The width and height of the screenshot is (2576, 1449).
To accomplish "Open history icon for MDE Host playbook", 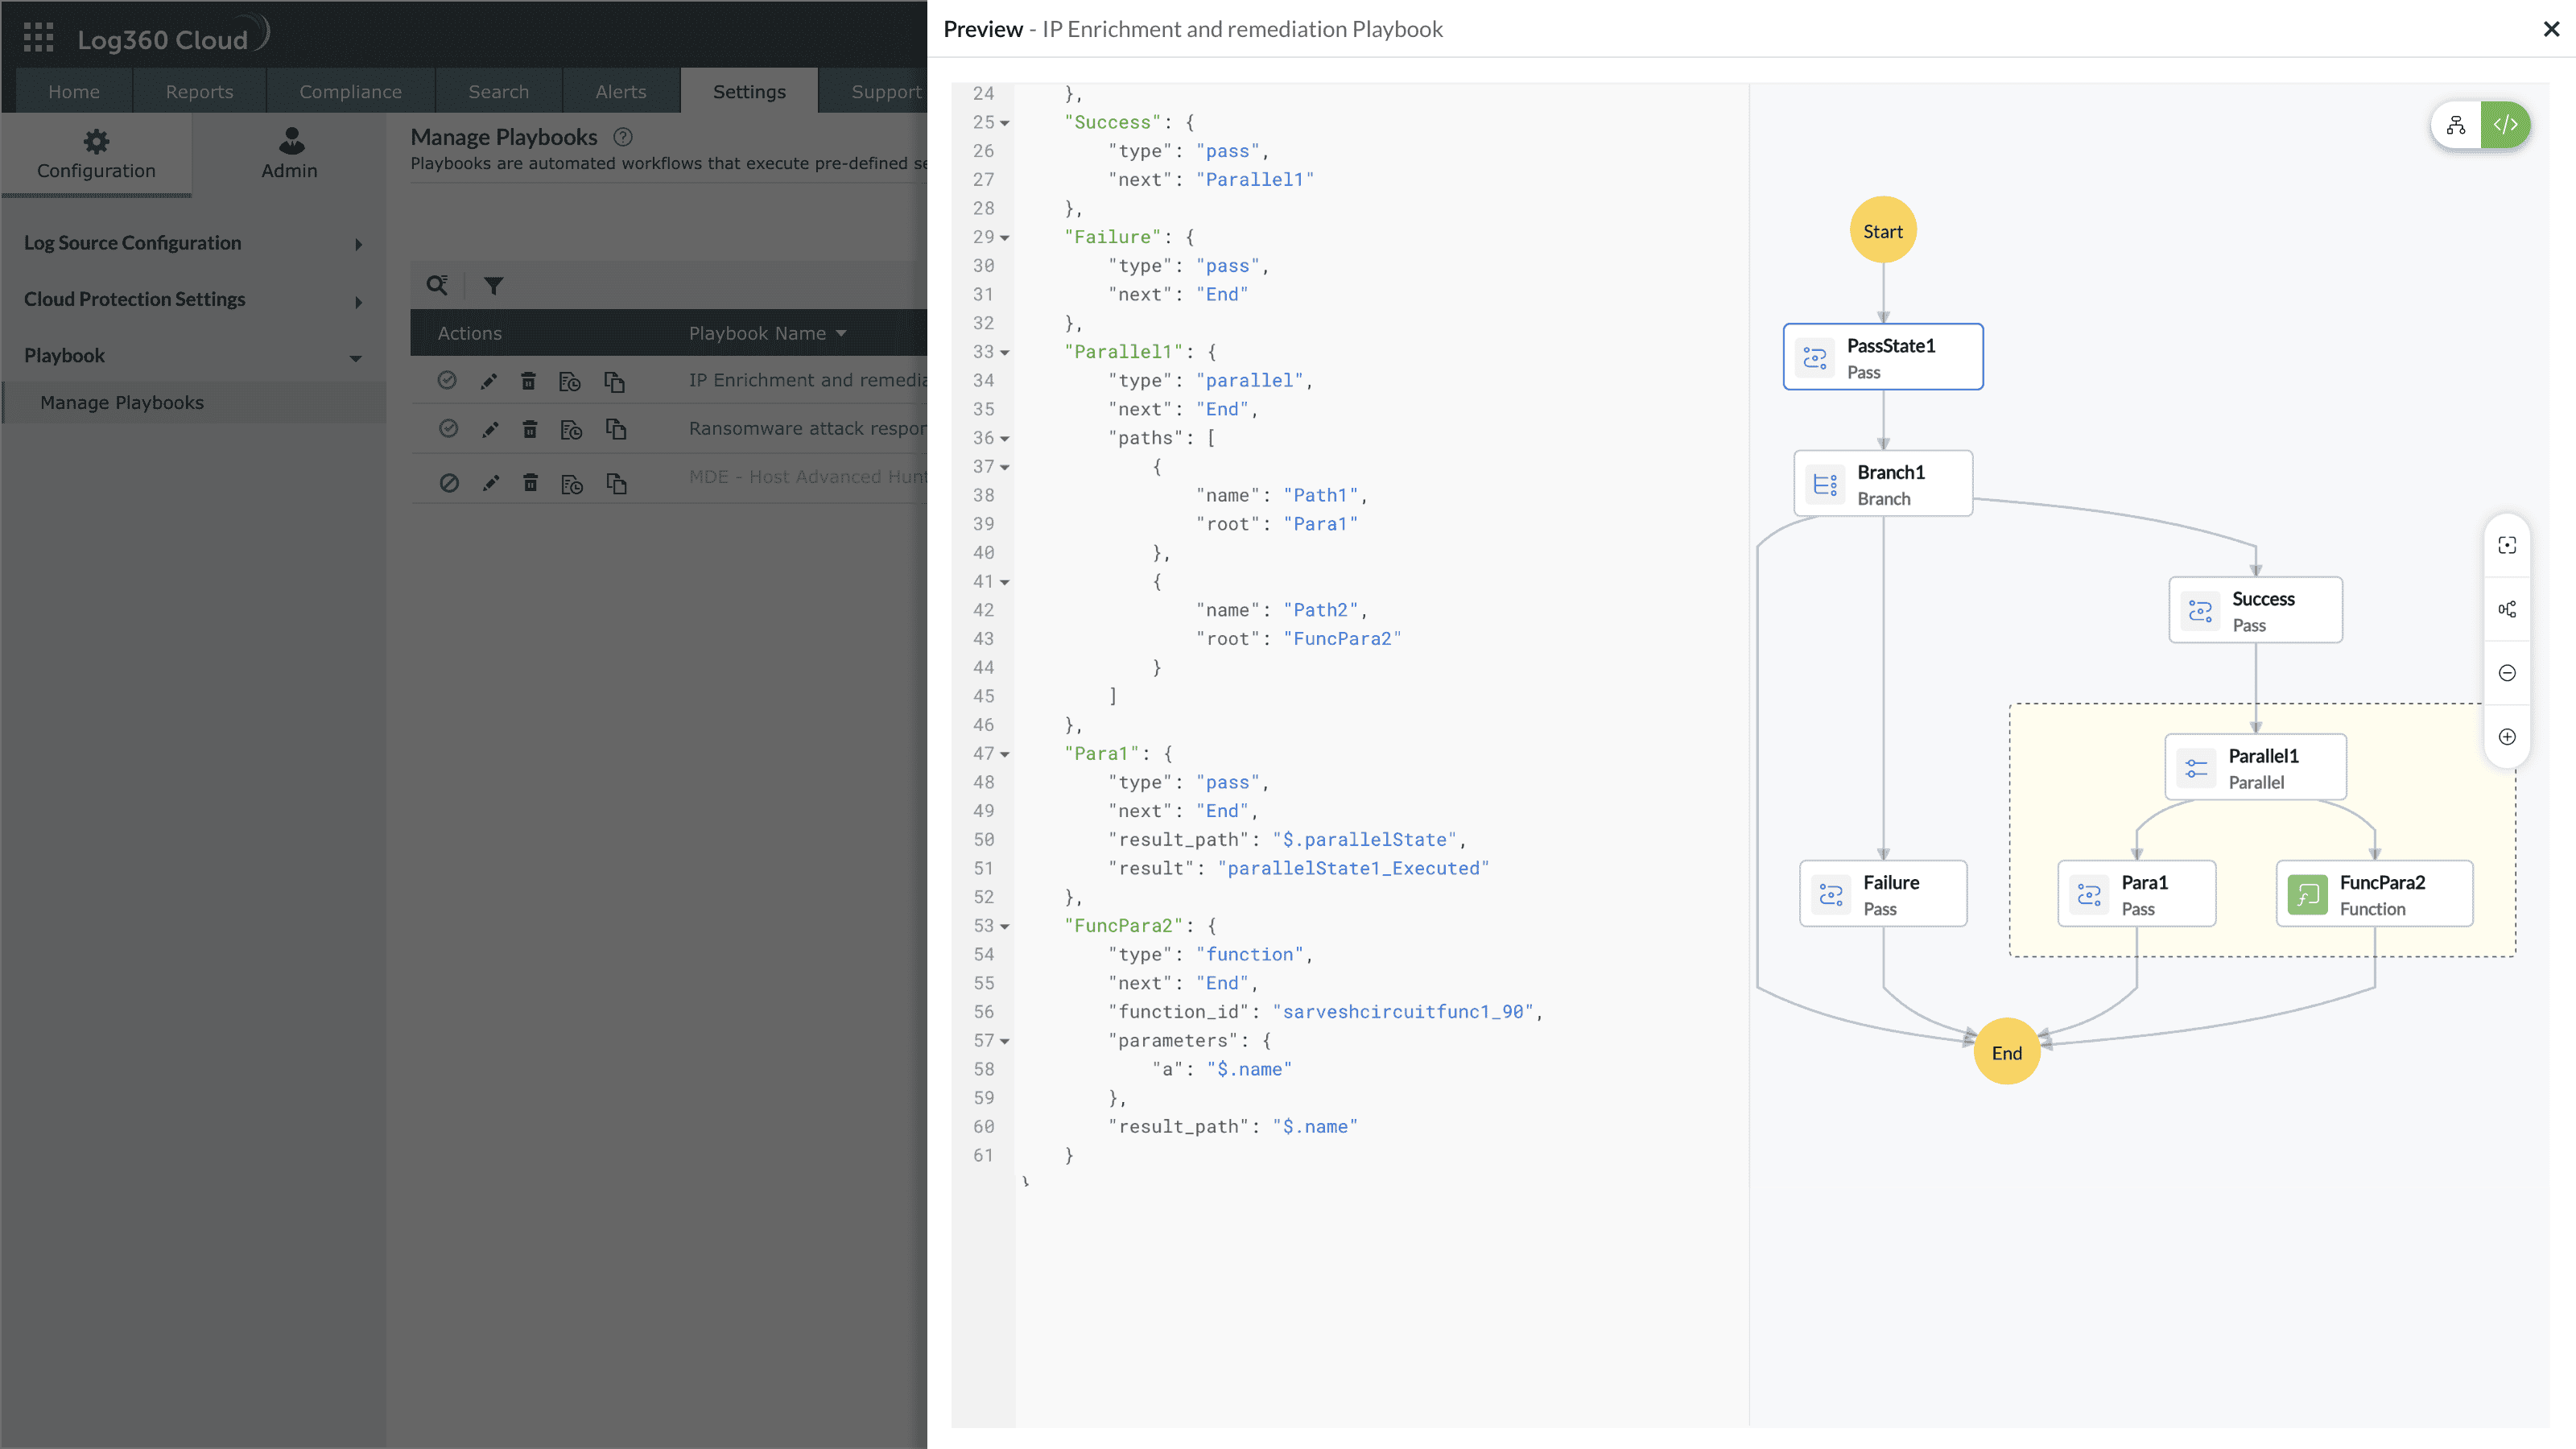I will (572, 484).
